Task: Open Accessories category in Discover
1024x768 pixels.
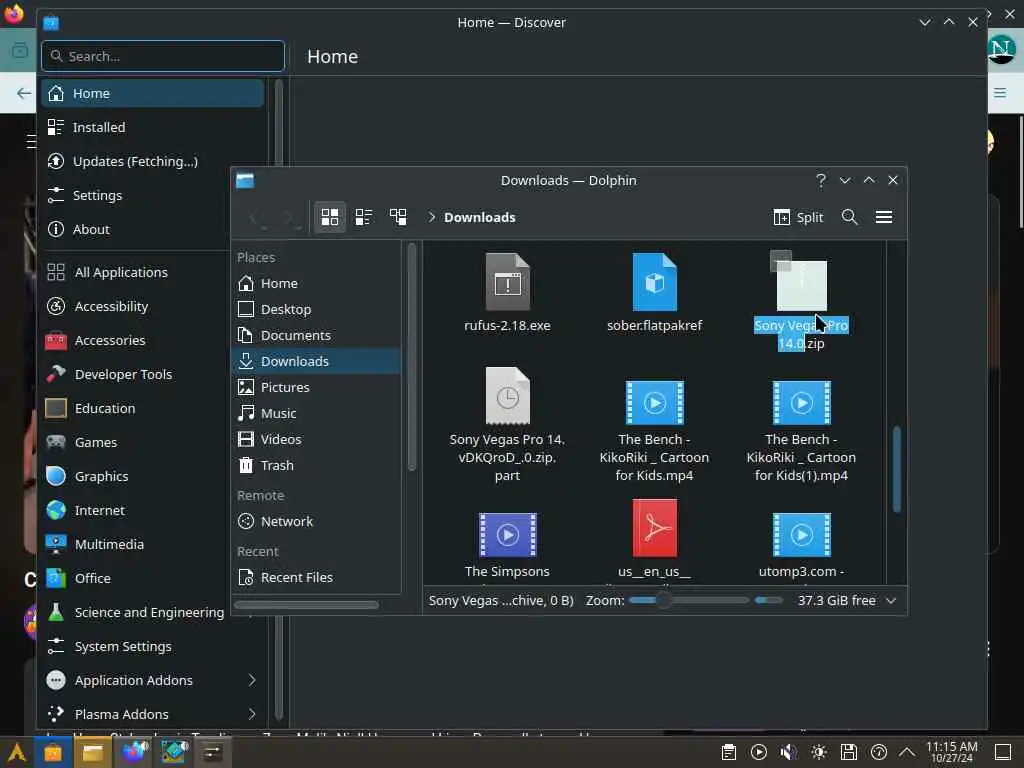Action: (136, 340)
